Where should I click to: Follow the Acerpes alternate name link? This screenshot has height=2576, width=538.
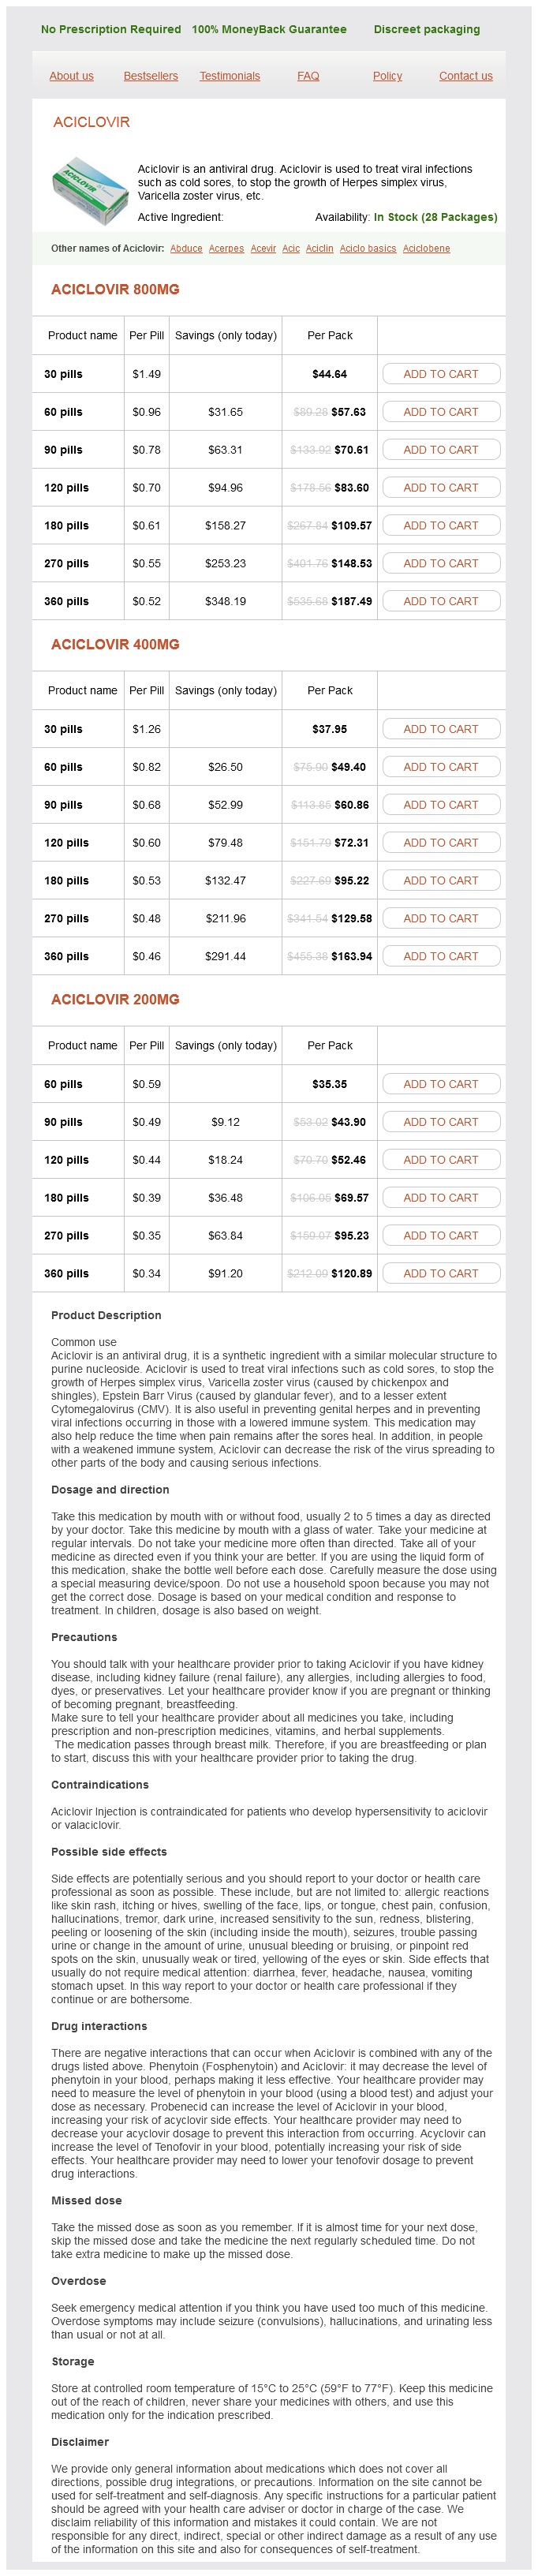pyautogui.click(x=226, y=248)
